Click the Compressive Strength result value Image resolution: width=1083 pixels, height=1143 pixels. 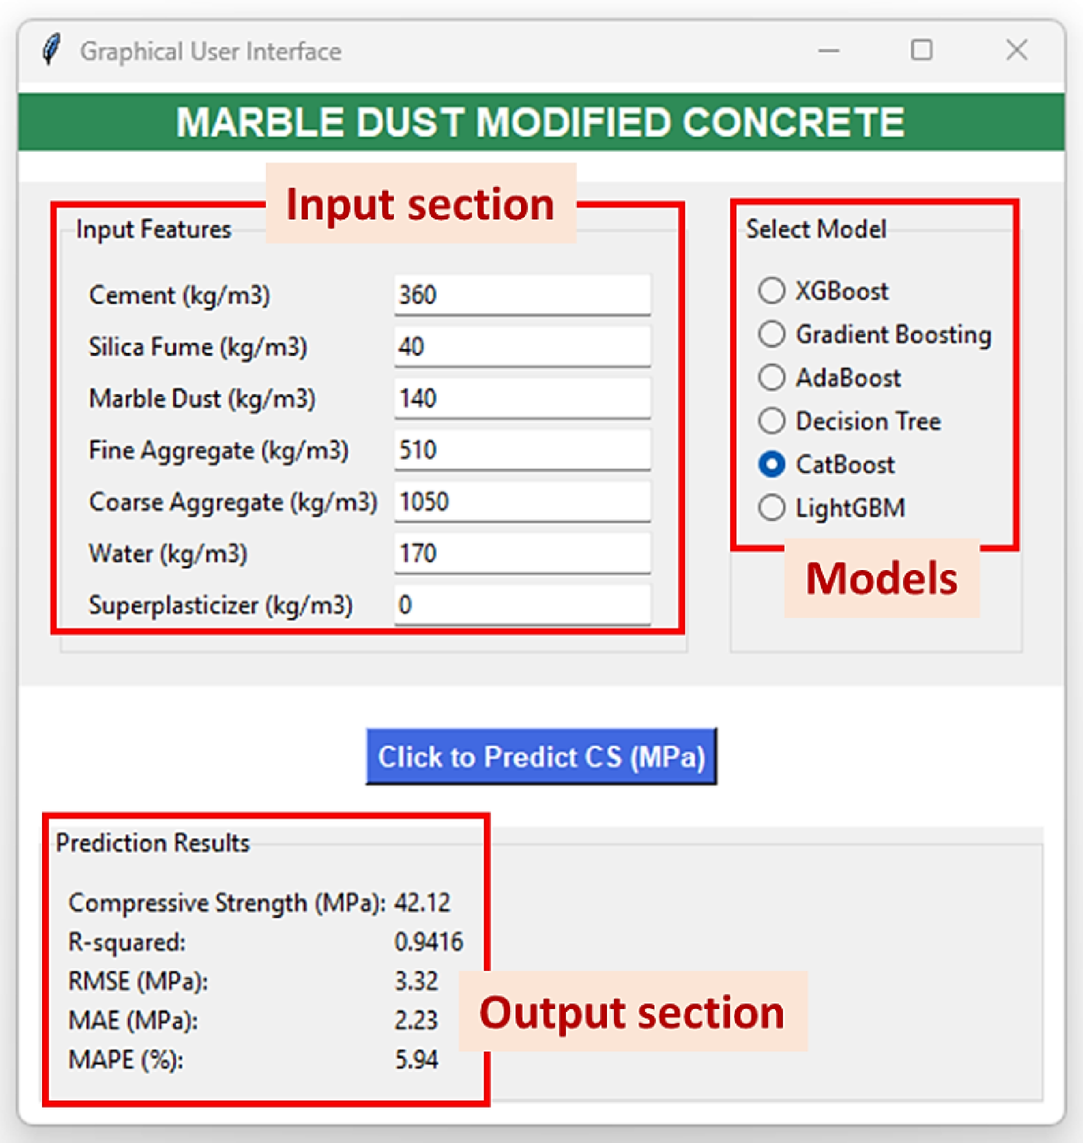(422, 903)
